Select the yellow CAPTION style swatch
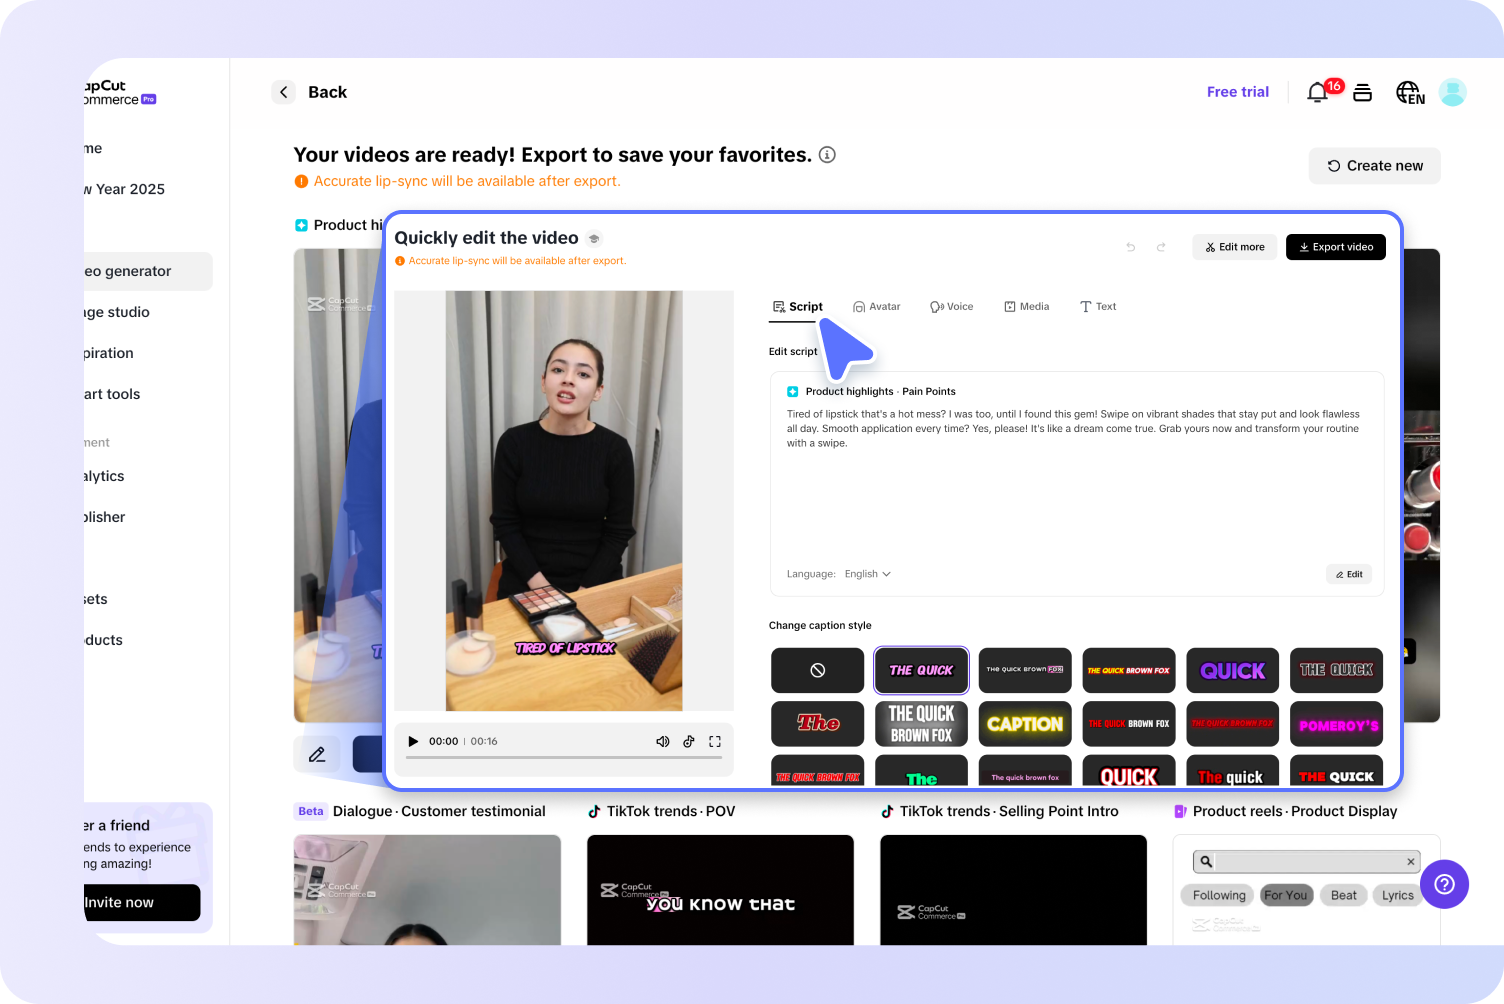Image resolution: width=1504 pixels, height=1004 pixels. click(x=1025, y=723)
